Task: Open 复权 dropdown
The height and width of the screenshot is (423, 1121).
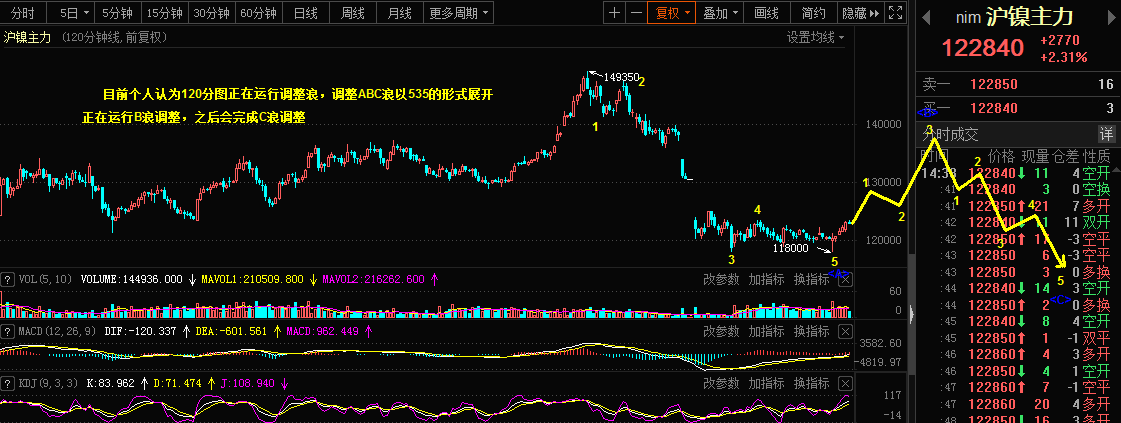Action: pyautogui.click(x=671, y=12)
